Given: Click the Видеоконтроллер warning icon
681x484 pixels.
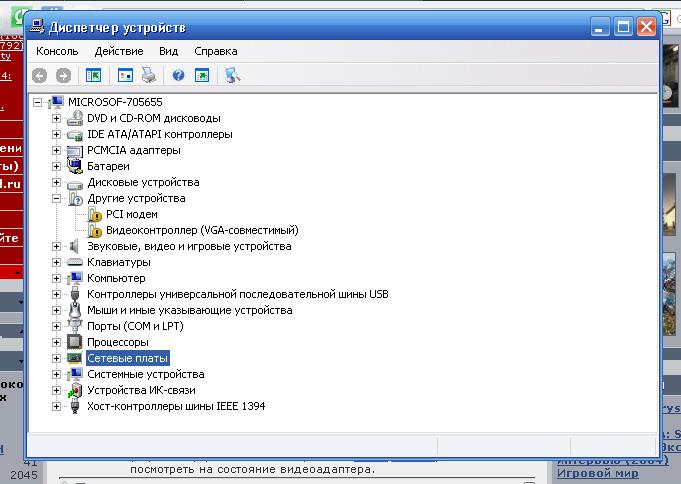Looking at the screenshot, I should point(94,231).
